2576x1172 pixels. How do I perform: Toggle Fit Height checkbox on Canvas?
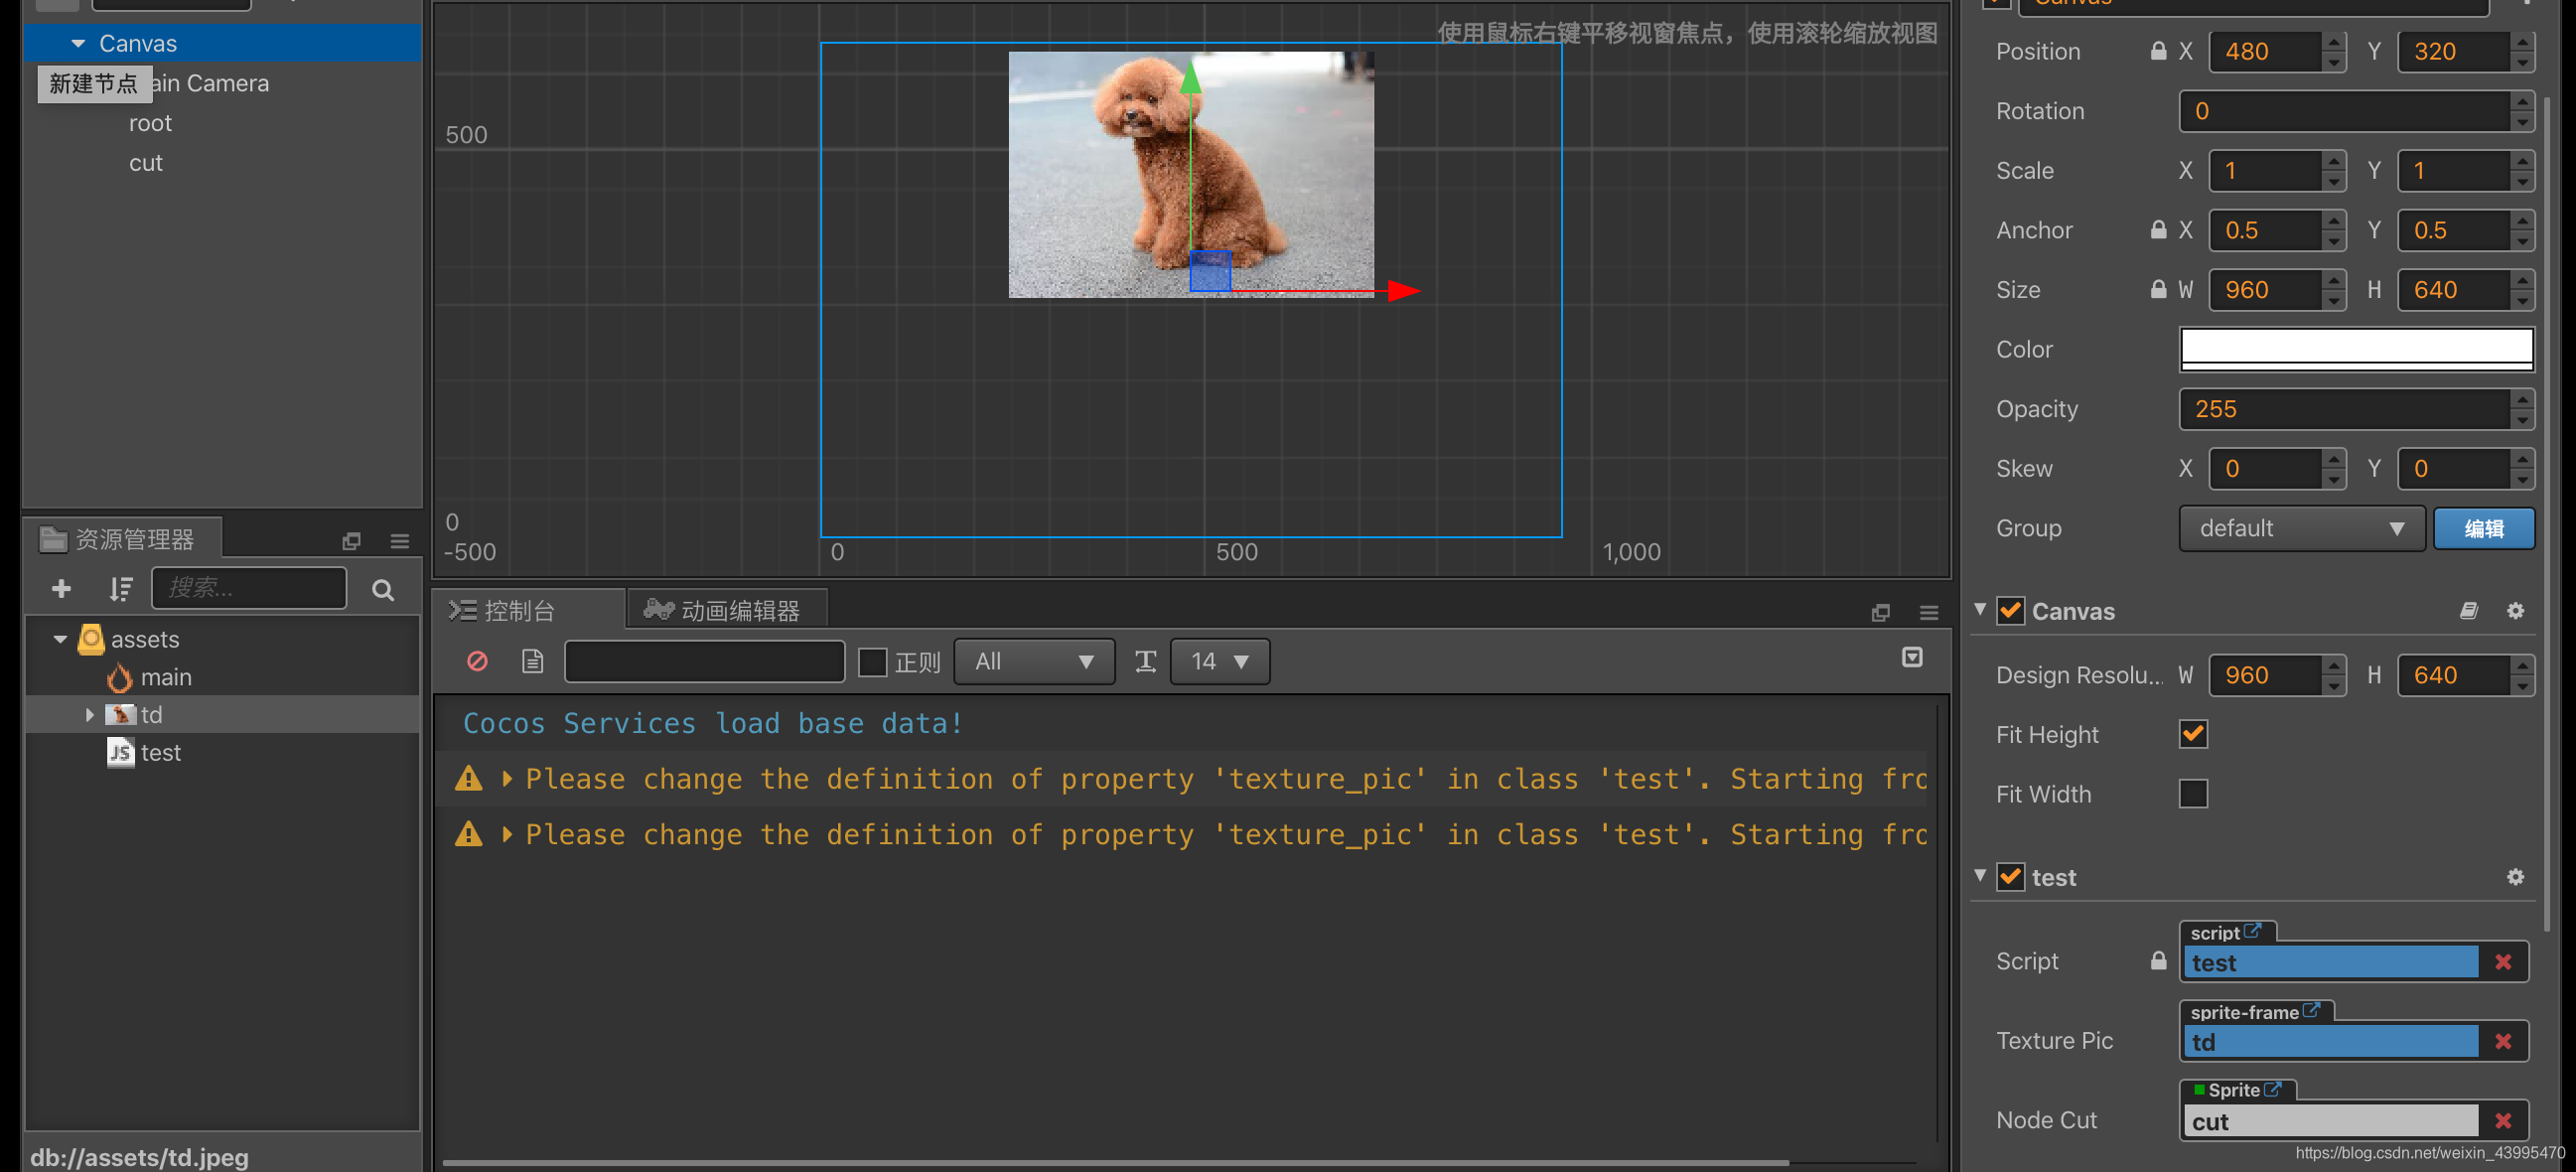[x=2192, y=735]
